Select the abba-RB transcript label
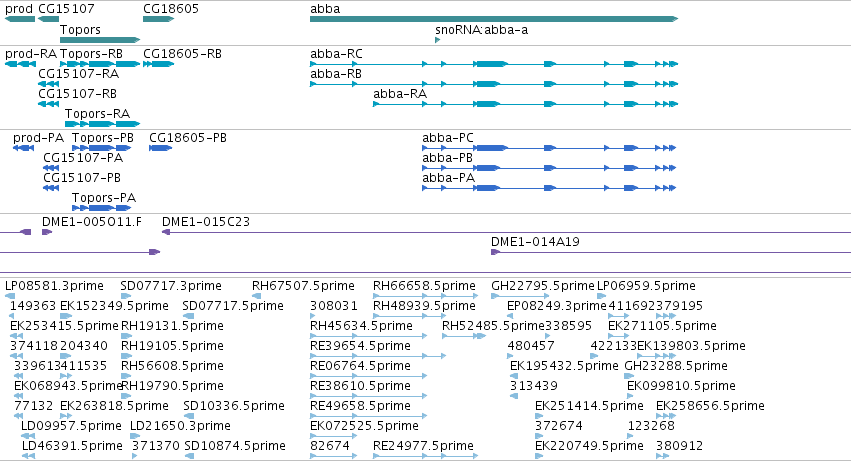Image resolution: width=851 pixels, height=461 pixels. 336,74
